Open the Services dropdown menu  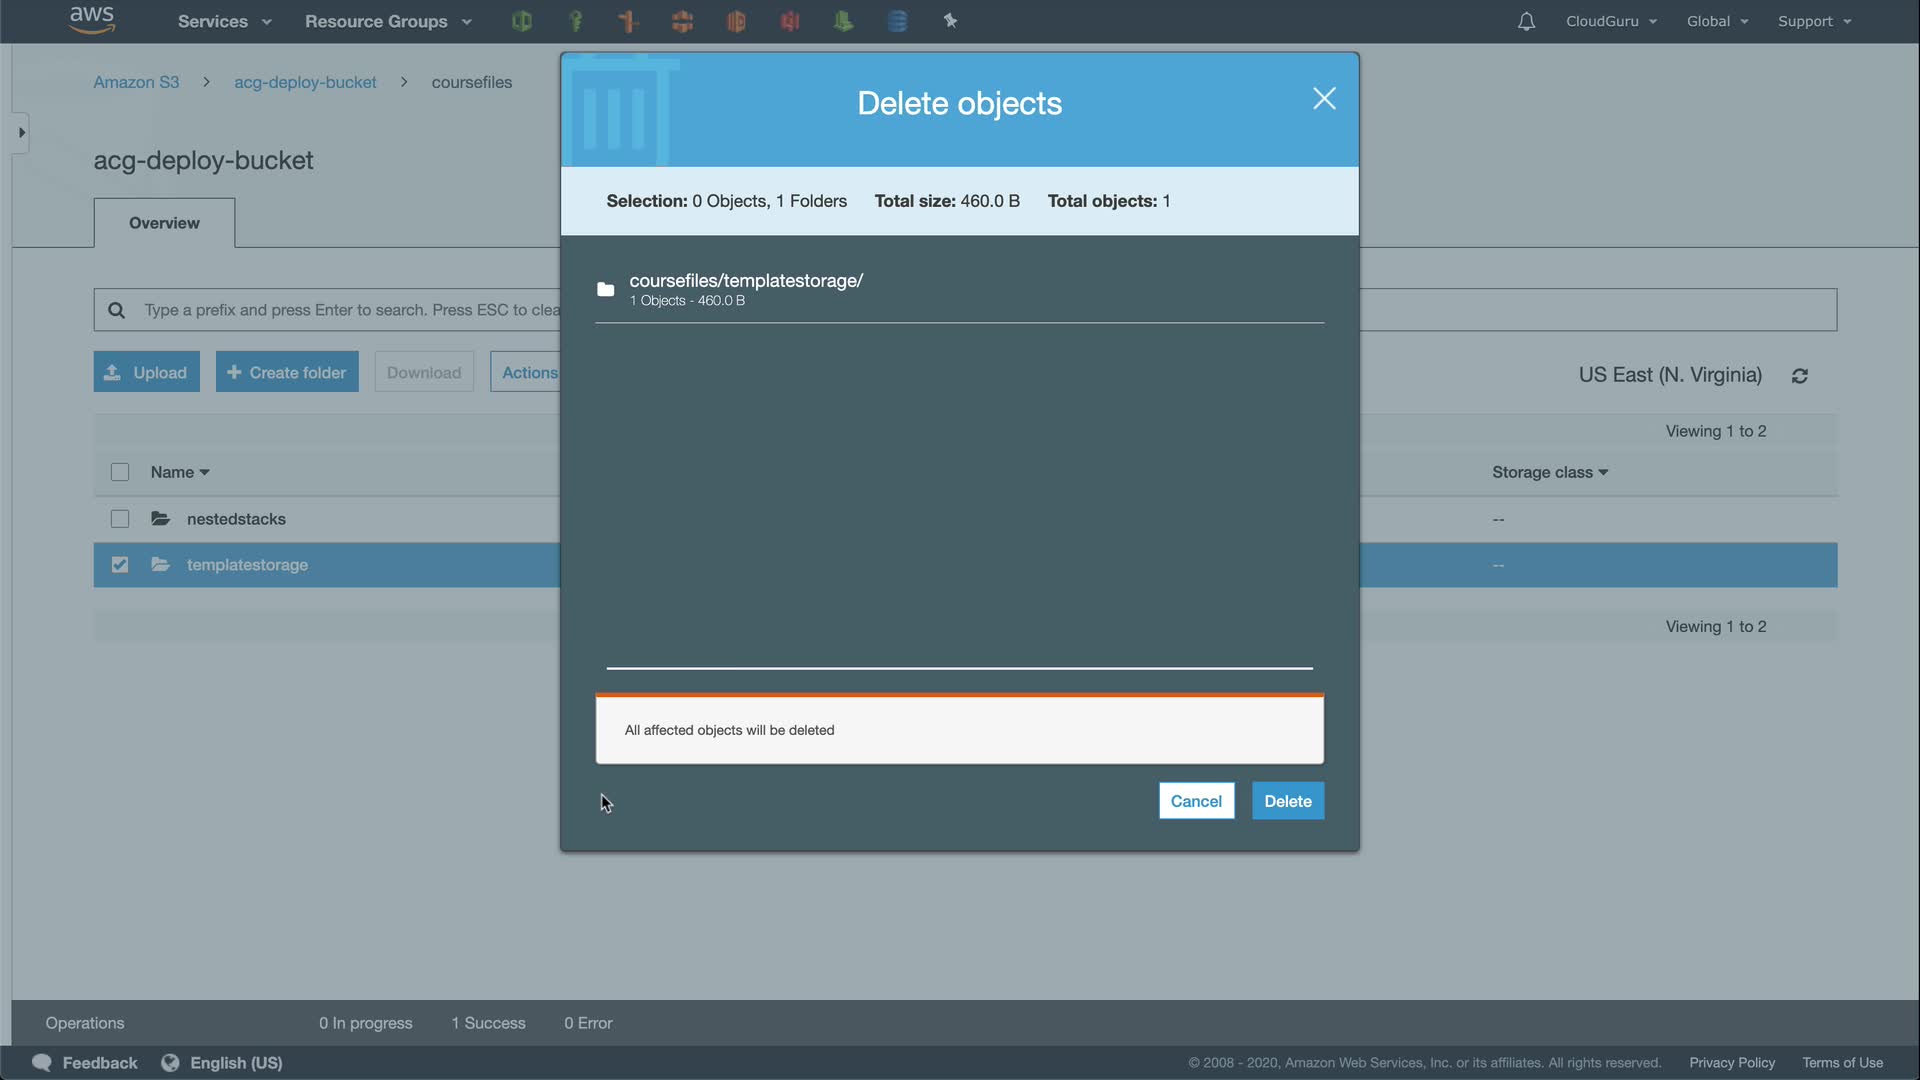[224, 21]
